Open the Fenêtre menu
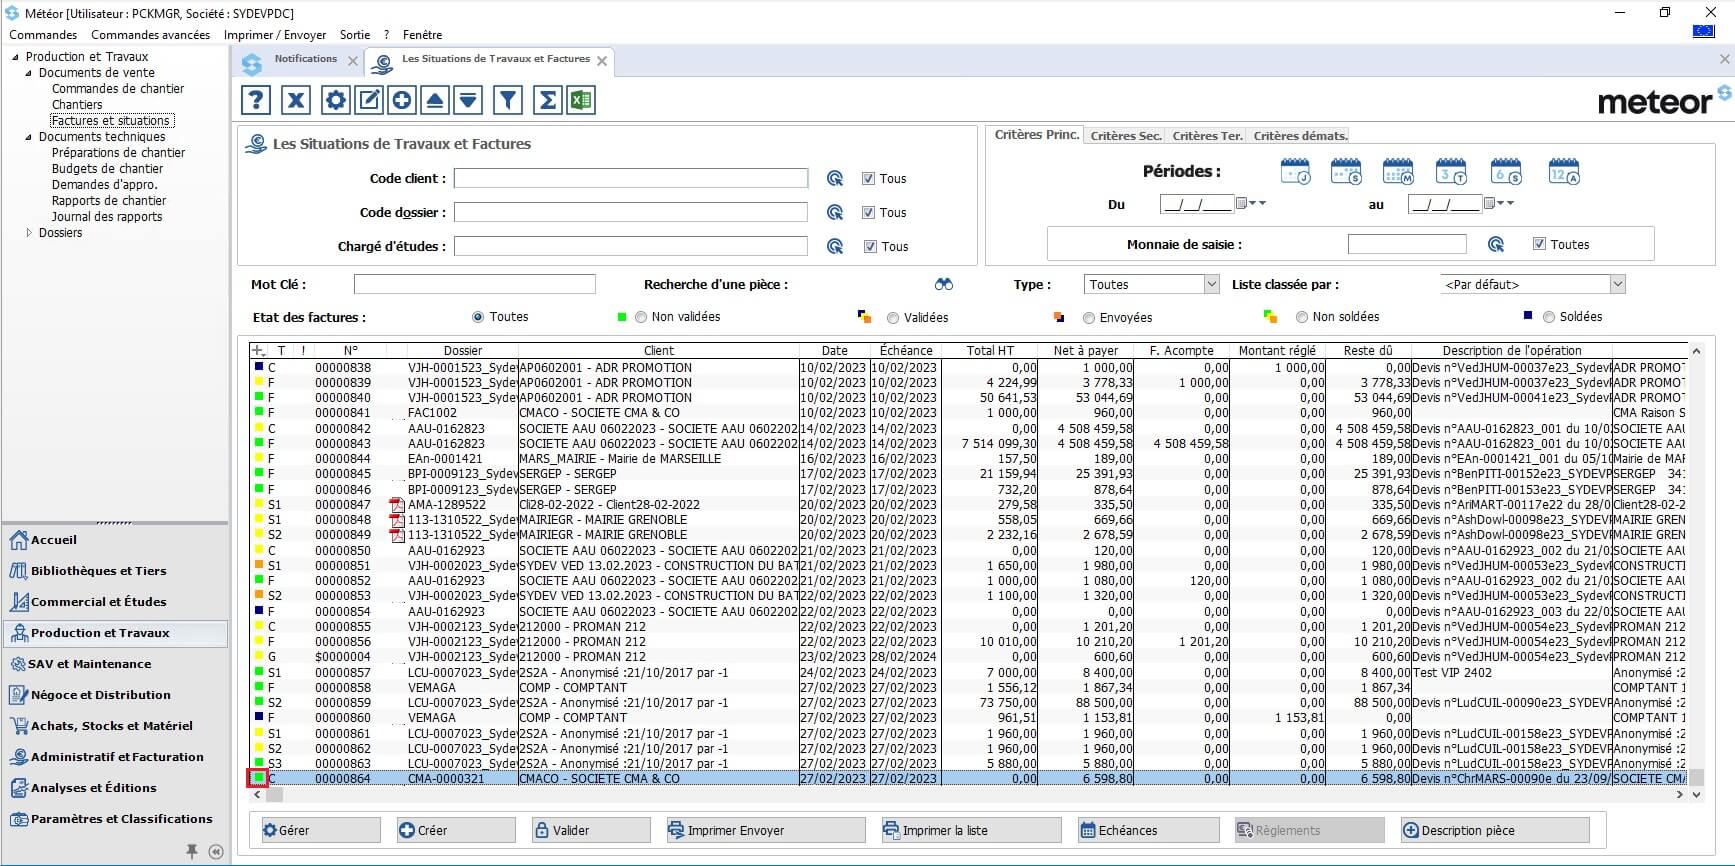This screenshot has width=1735, height=866. pyautogui.click(x=422, y=35)
